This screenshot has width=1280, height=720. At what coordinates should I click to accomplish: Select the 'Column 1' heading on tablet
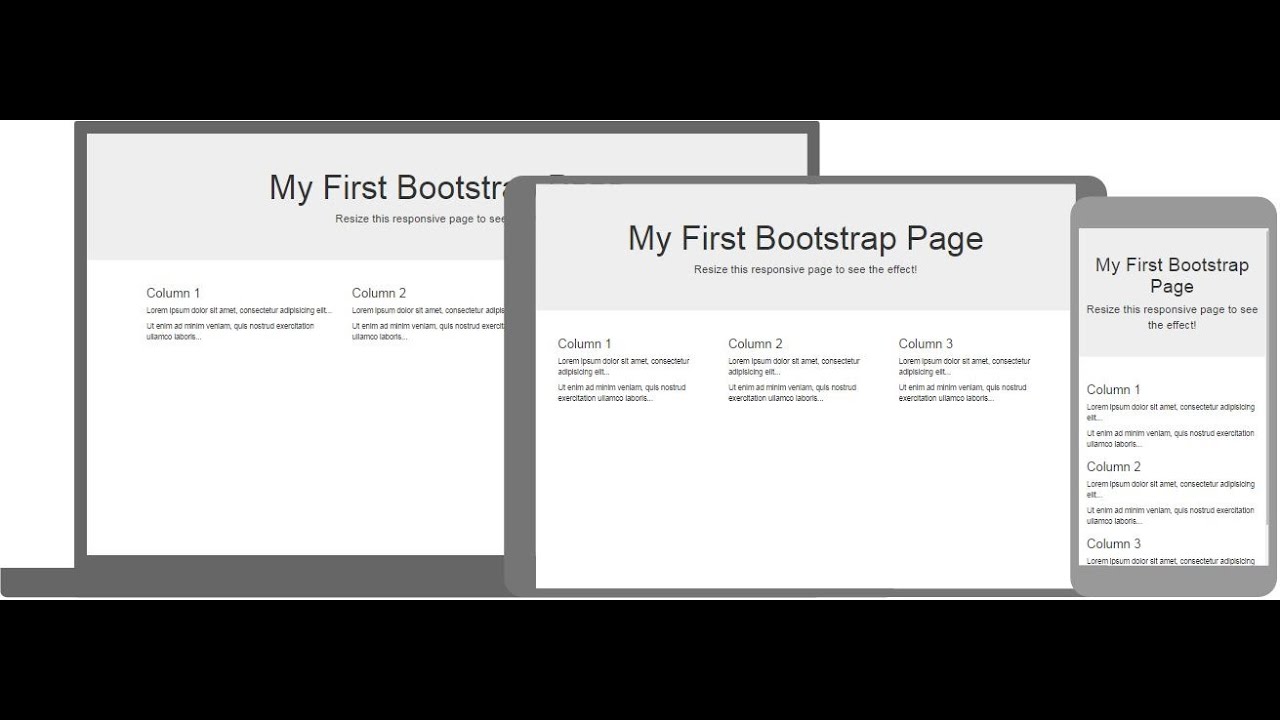(x=585, y=344)
